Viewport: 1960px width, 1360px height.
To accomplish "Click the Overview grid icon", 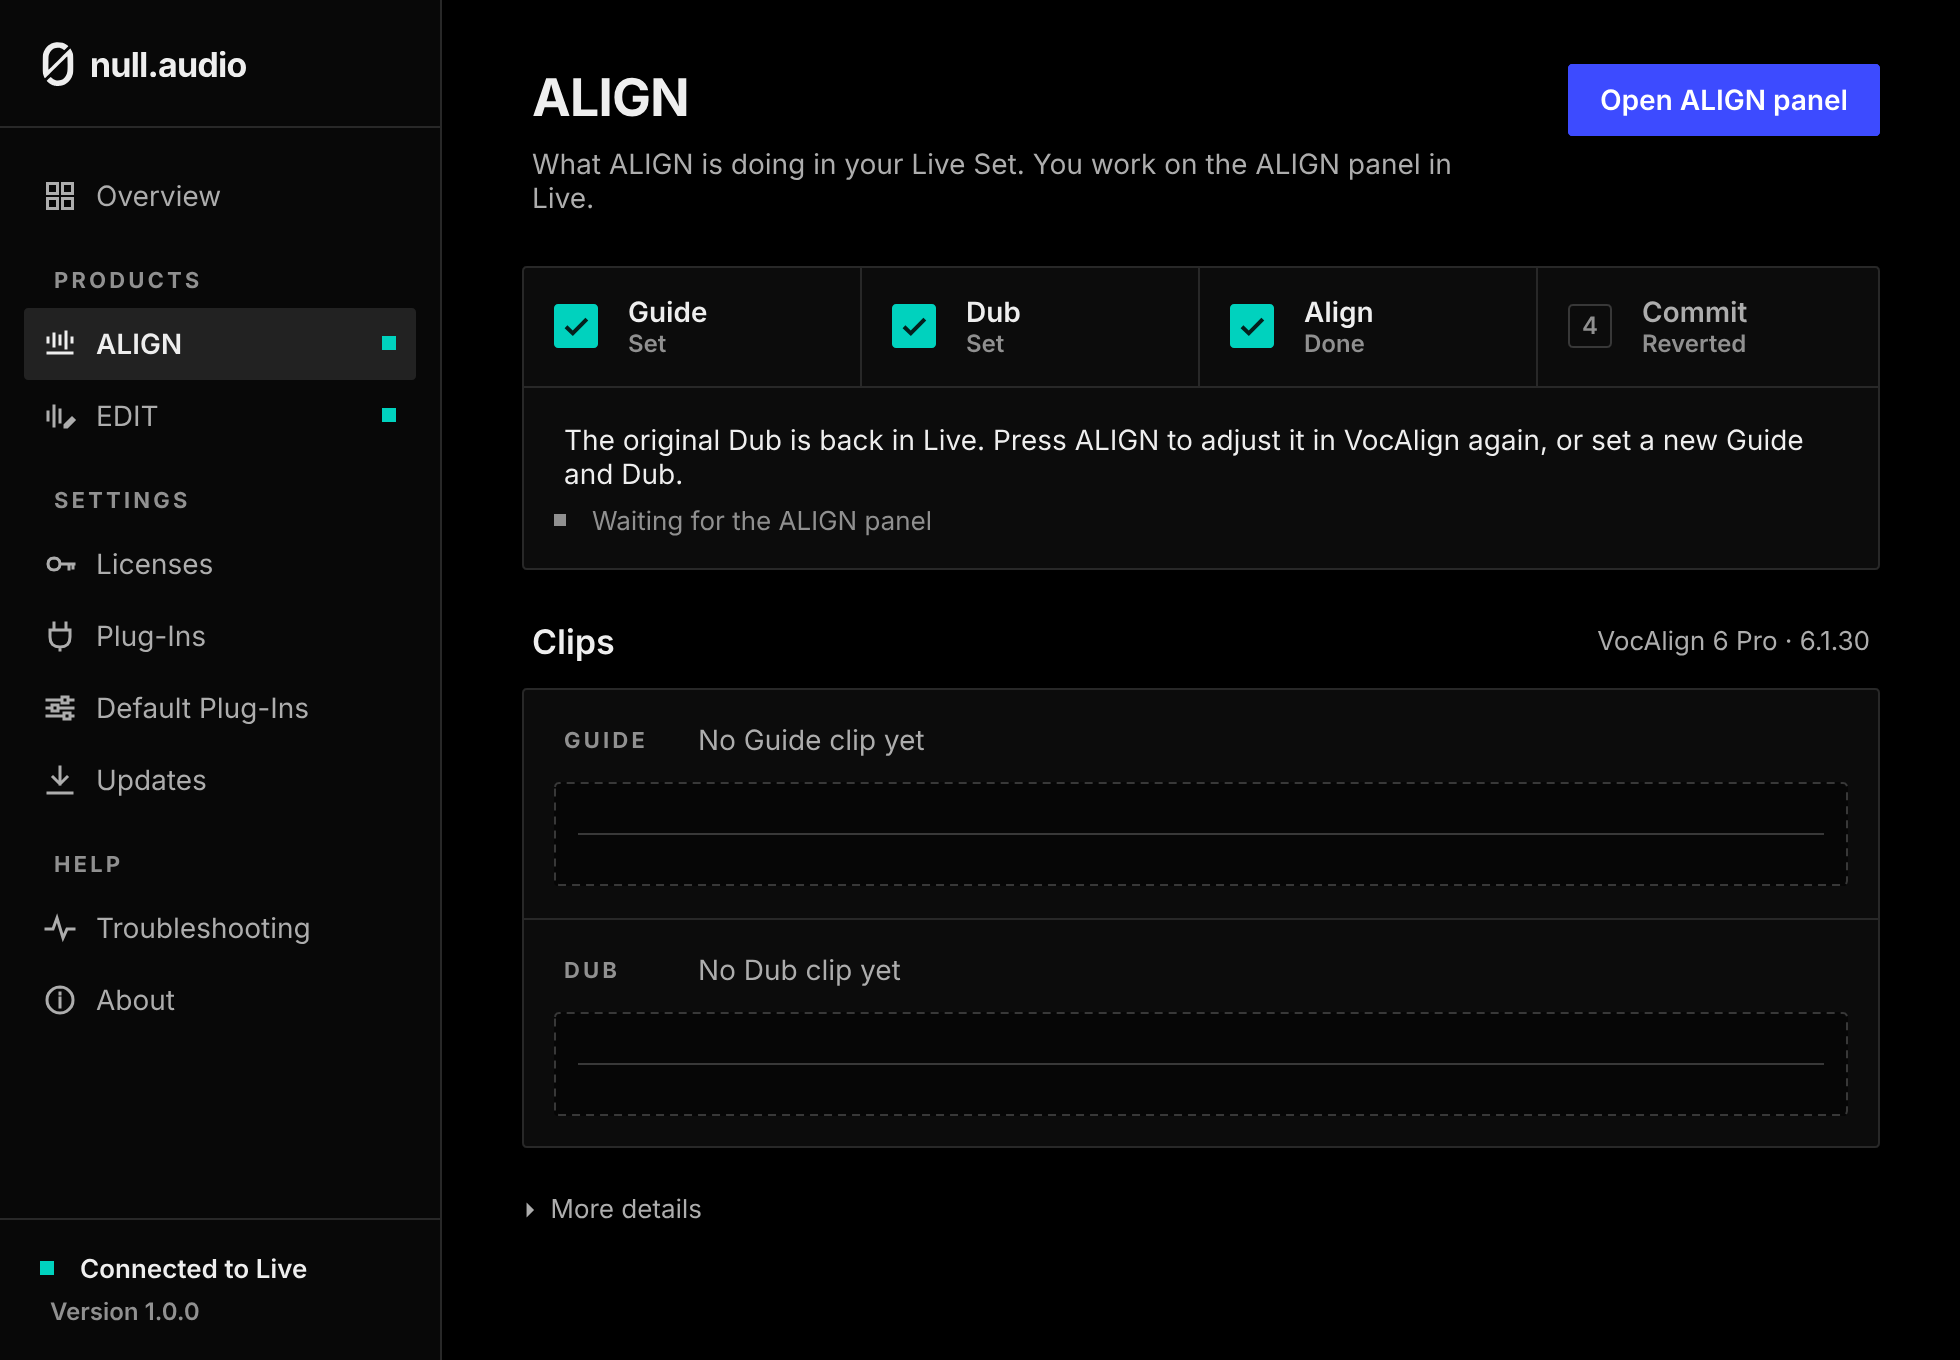I will click(60, 196).
